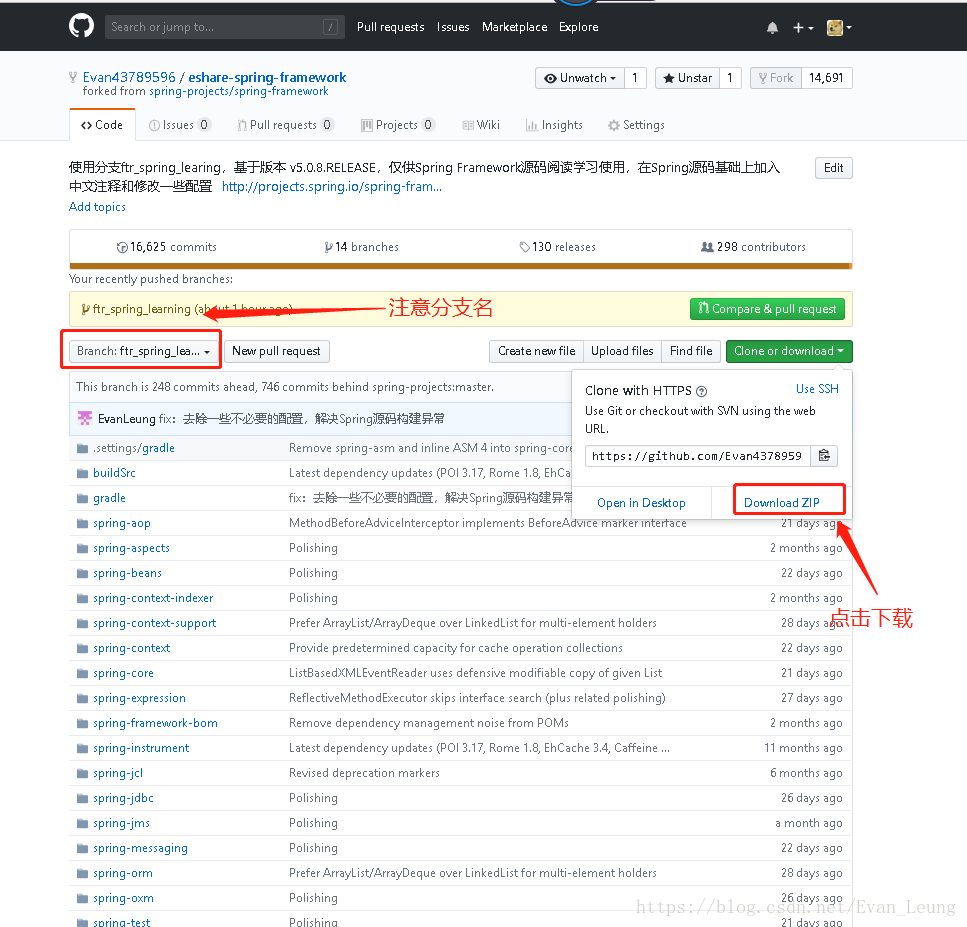Click the spring-messaging folder icon
967x927 pixels.
pos(82,849)
